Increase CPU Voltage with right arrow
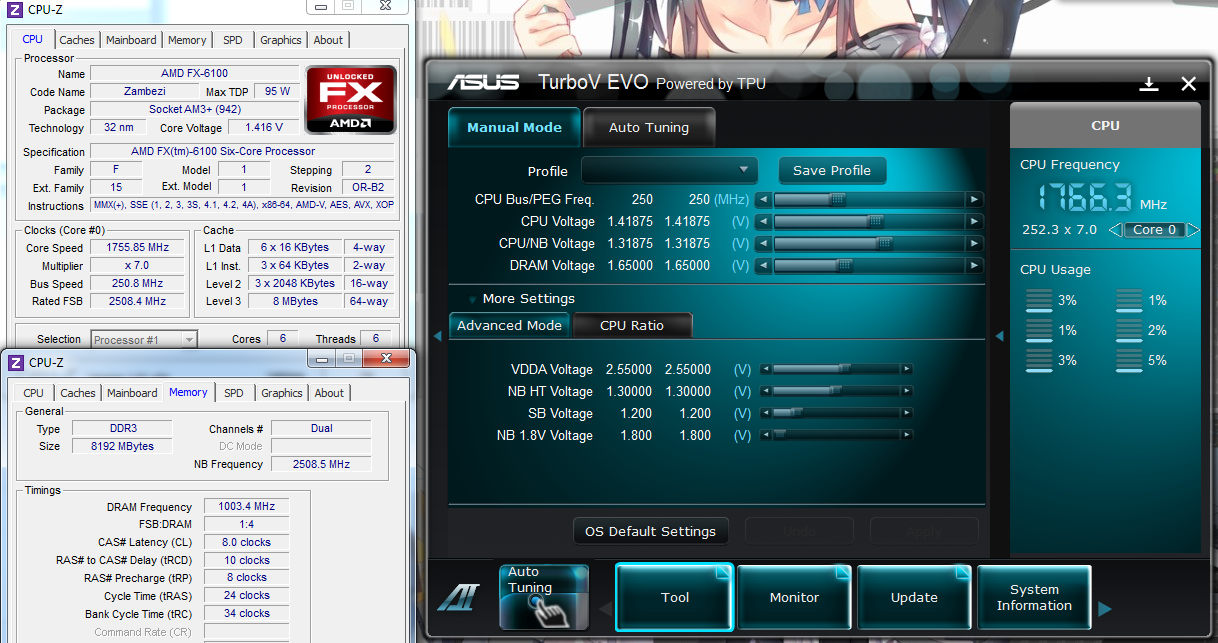 [975, 222]
